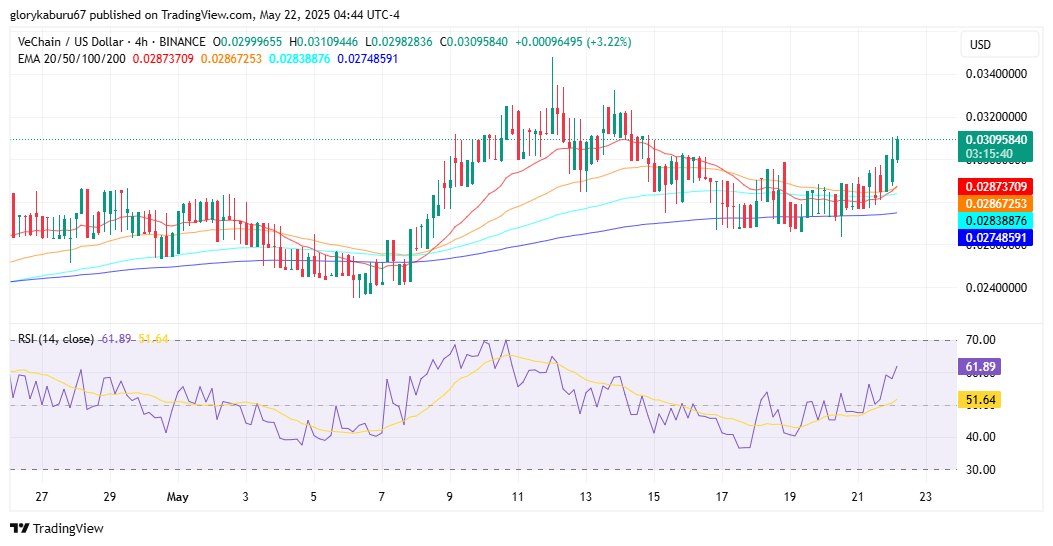Click the May label on the time axis
The image size is (1053, 546).
tap(177, 497)
